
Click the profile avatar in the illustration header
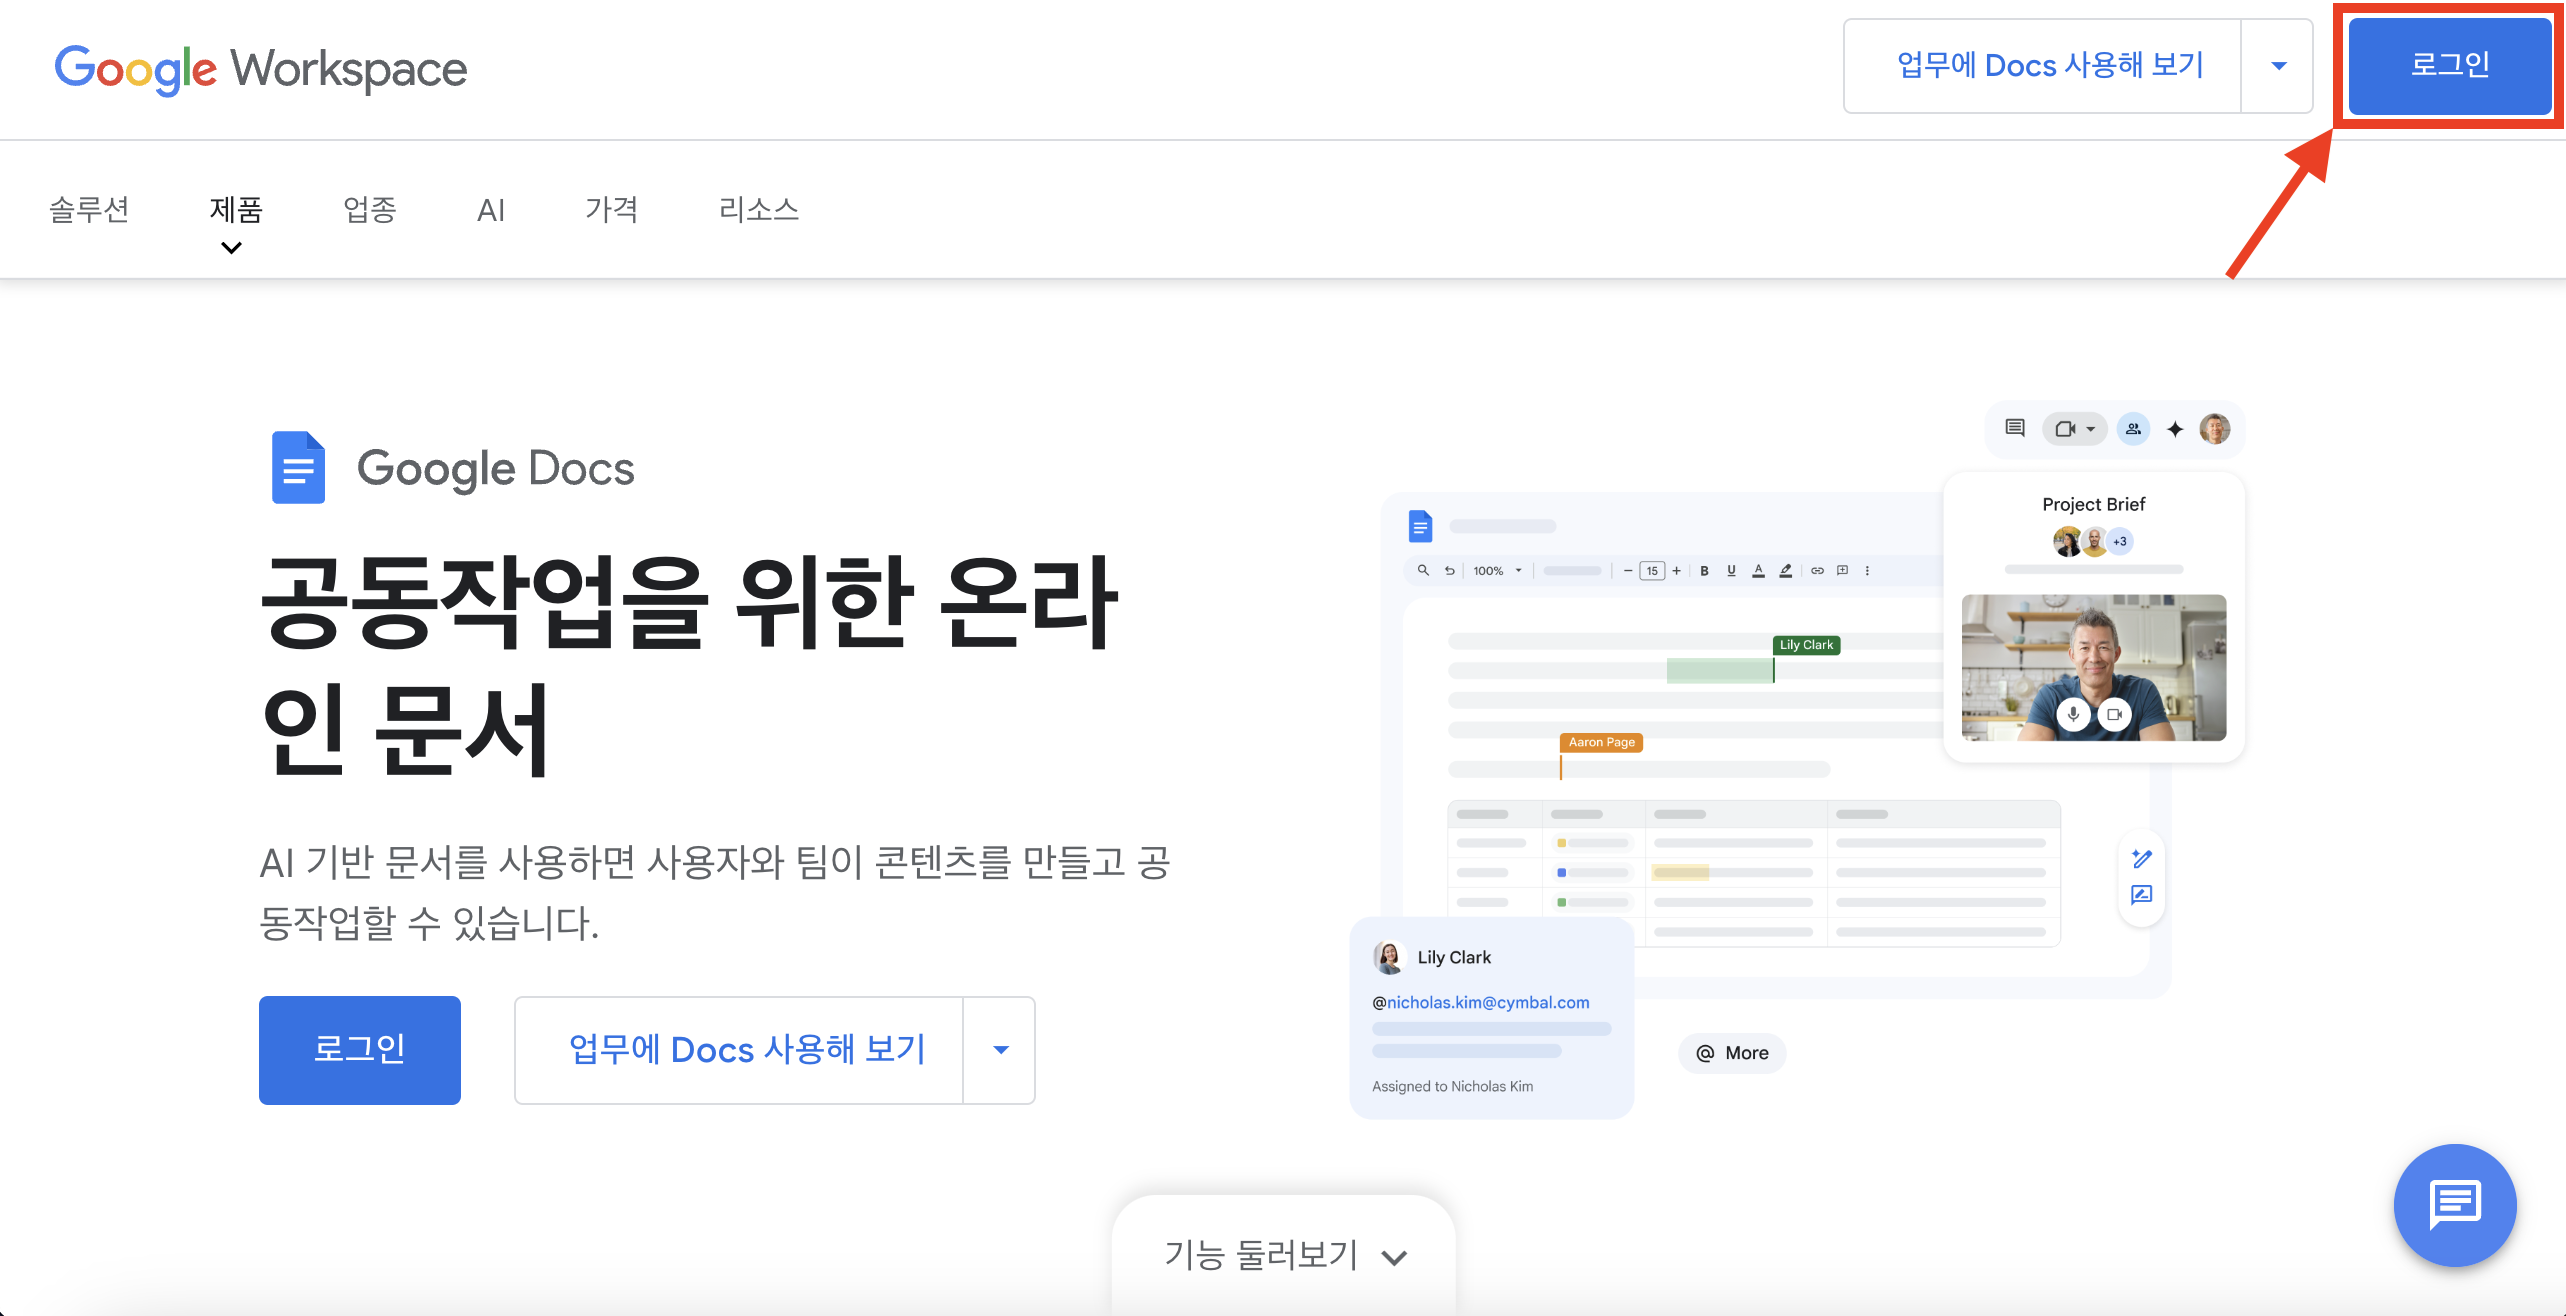(x=2215, y=429)
